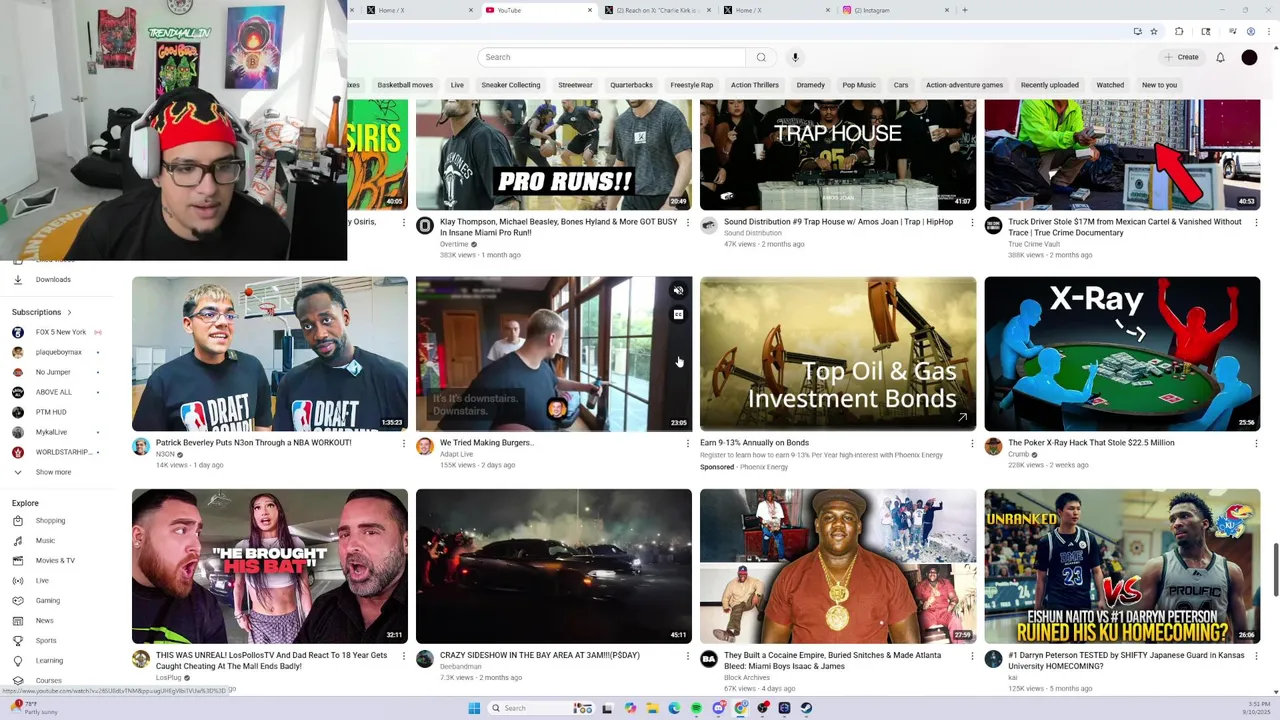Open FOX 5 New York subscription
This screenshot has height=720, width=1280.
pos(60,332)
